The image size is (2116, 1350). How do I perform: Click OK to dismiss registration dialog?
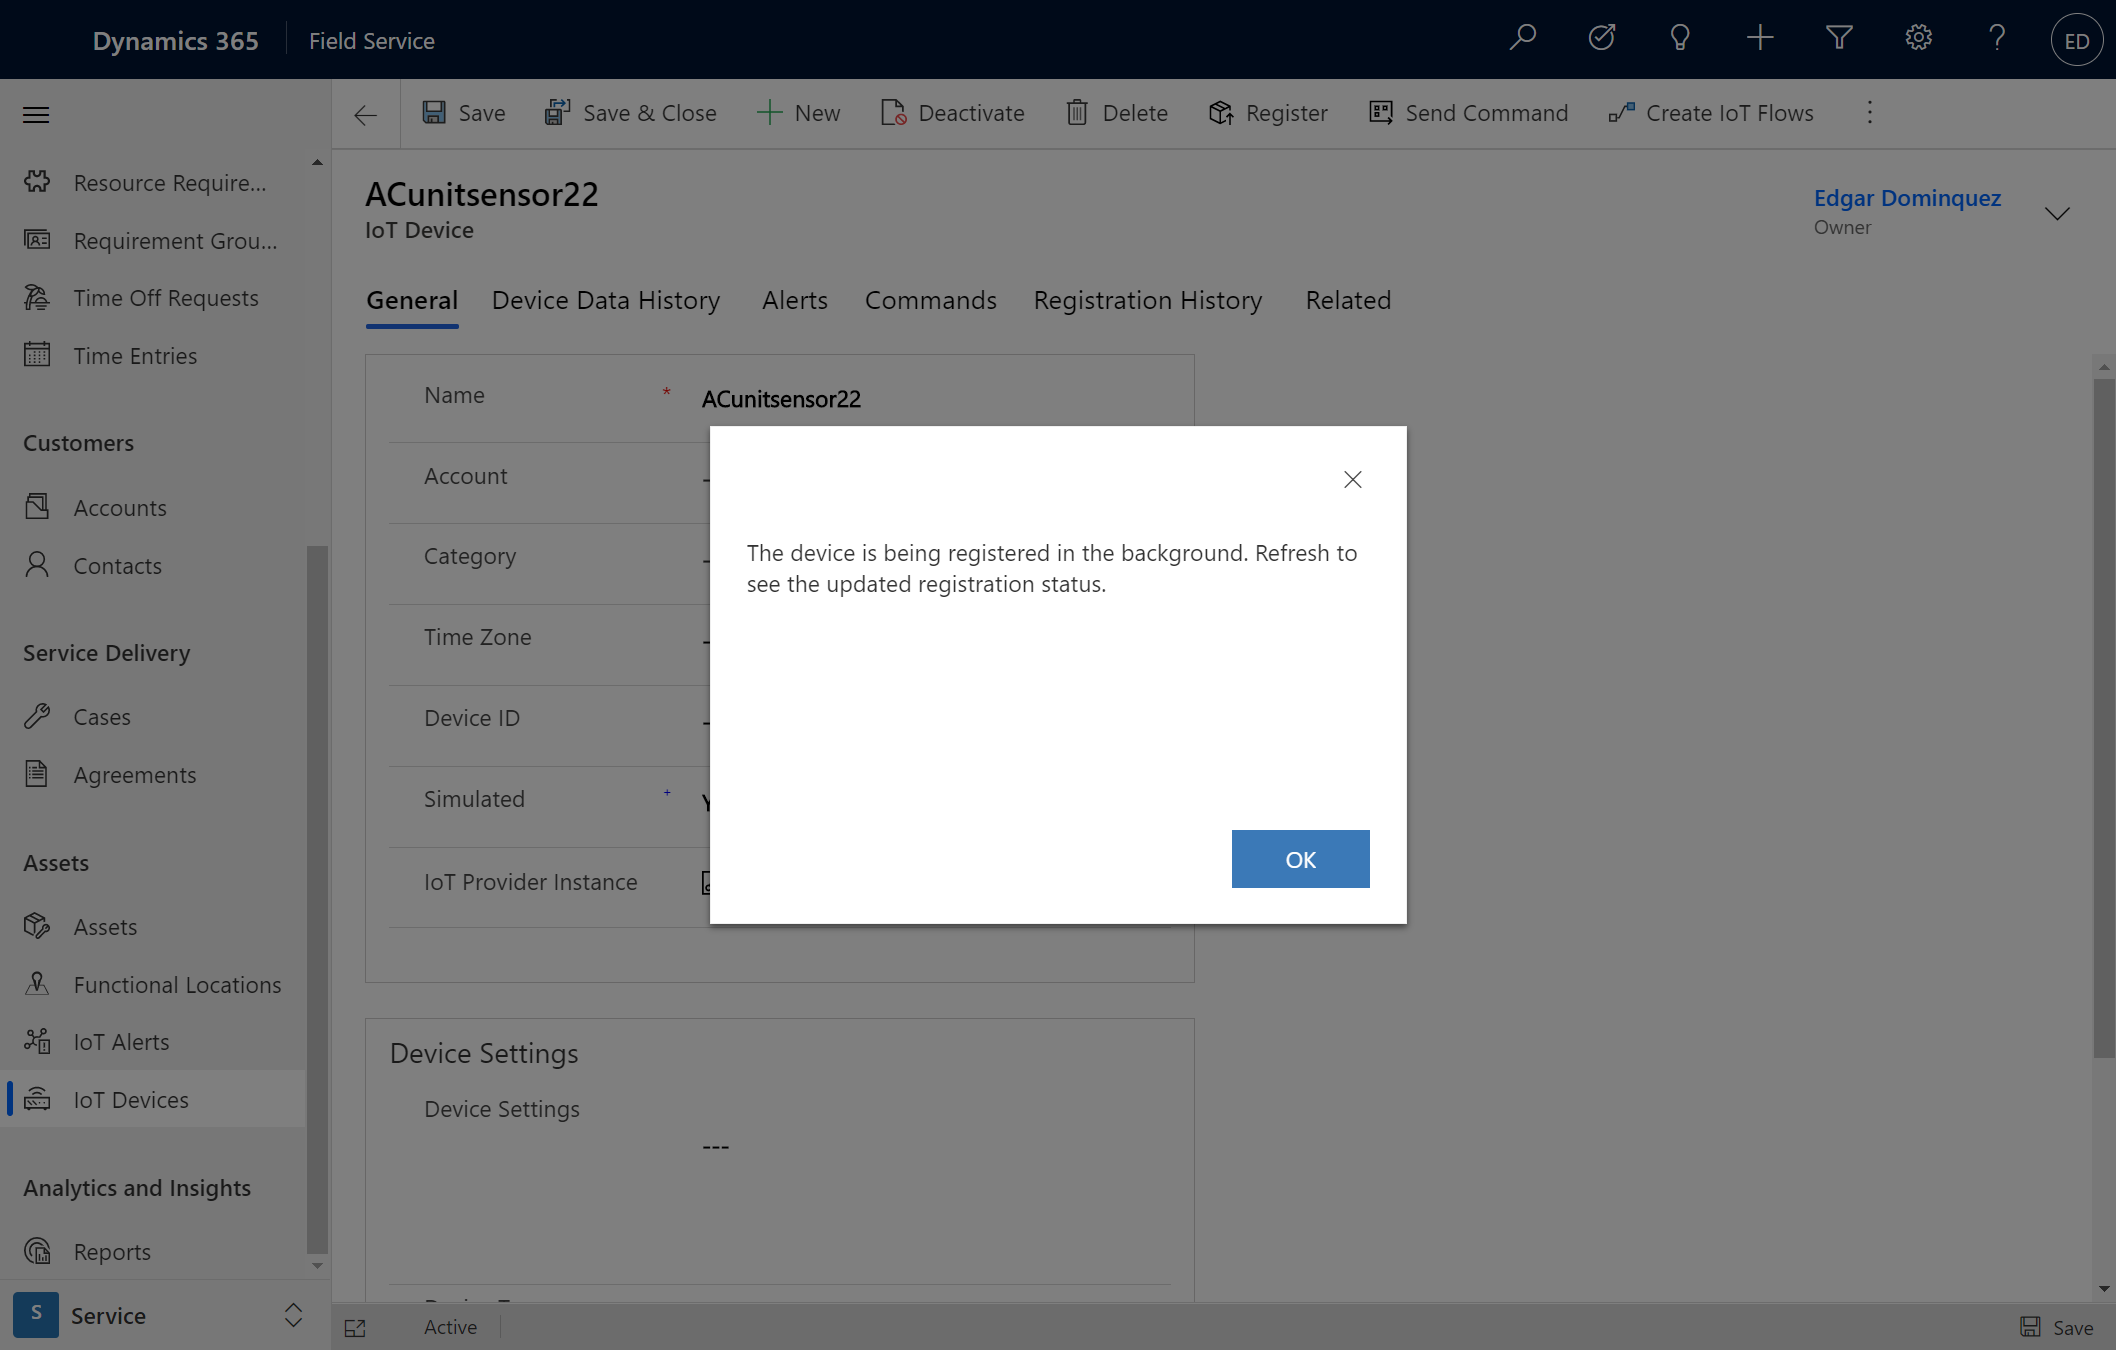pyautogui.click(x=1300, y=858)
